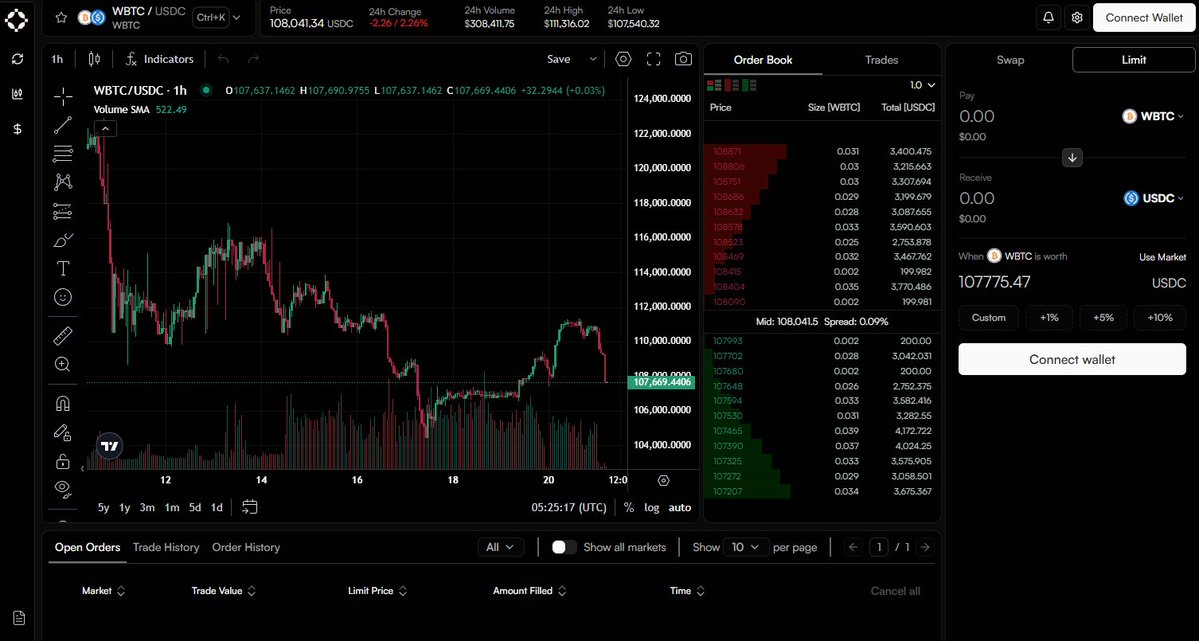Select the pattern drawing tool
The image size is (1199, 641).
point(63,182)
